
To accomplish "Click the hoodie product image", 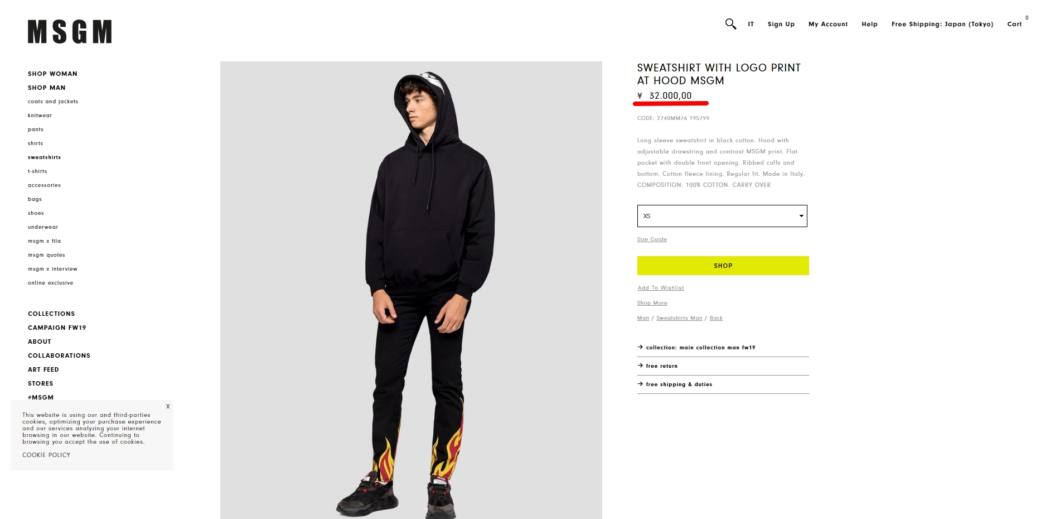I will [x=411, y=291].
